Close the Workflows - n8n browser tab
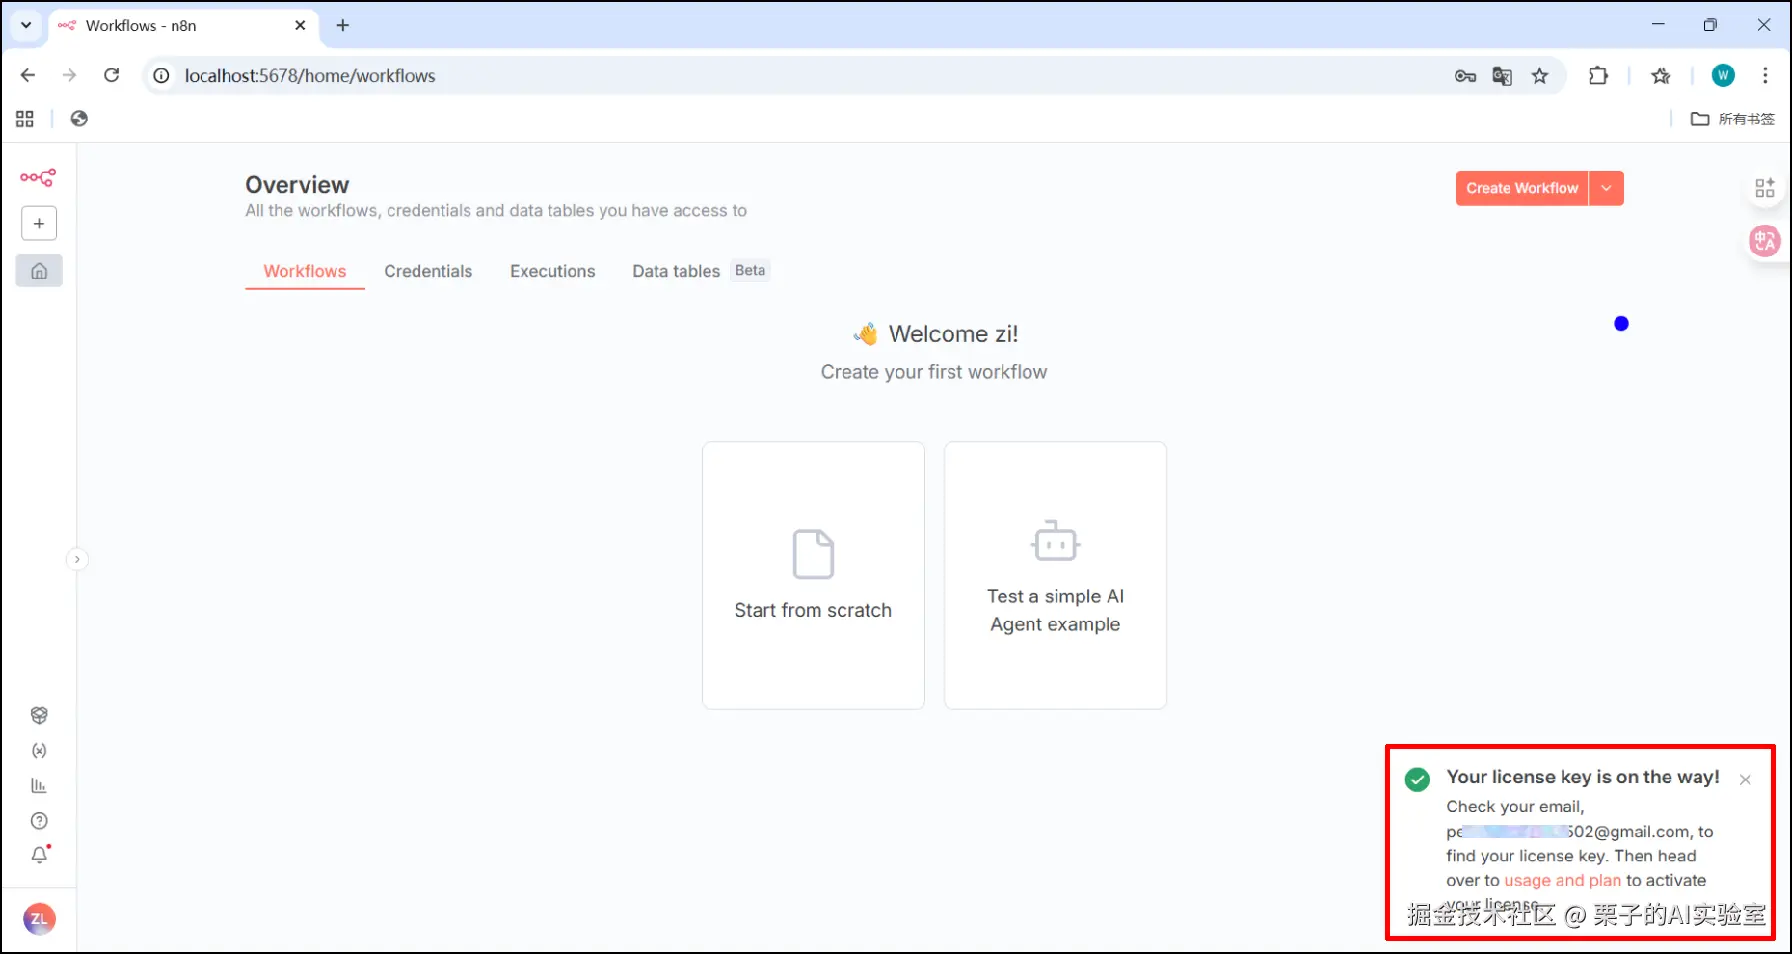1792x954 pixels. click(x=300, y=25)
